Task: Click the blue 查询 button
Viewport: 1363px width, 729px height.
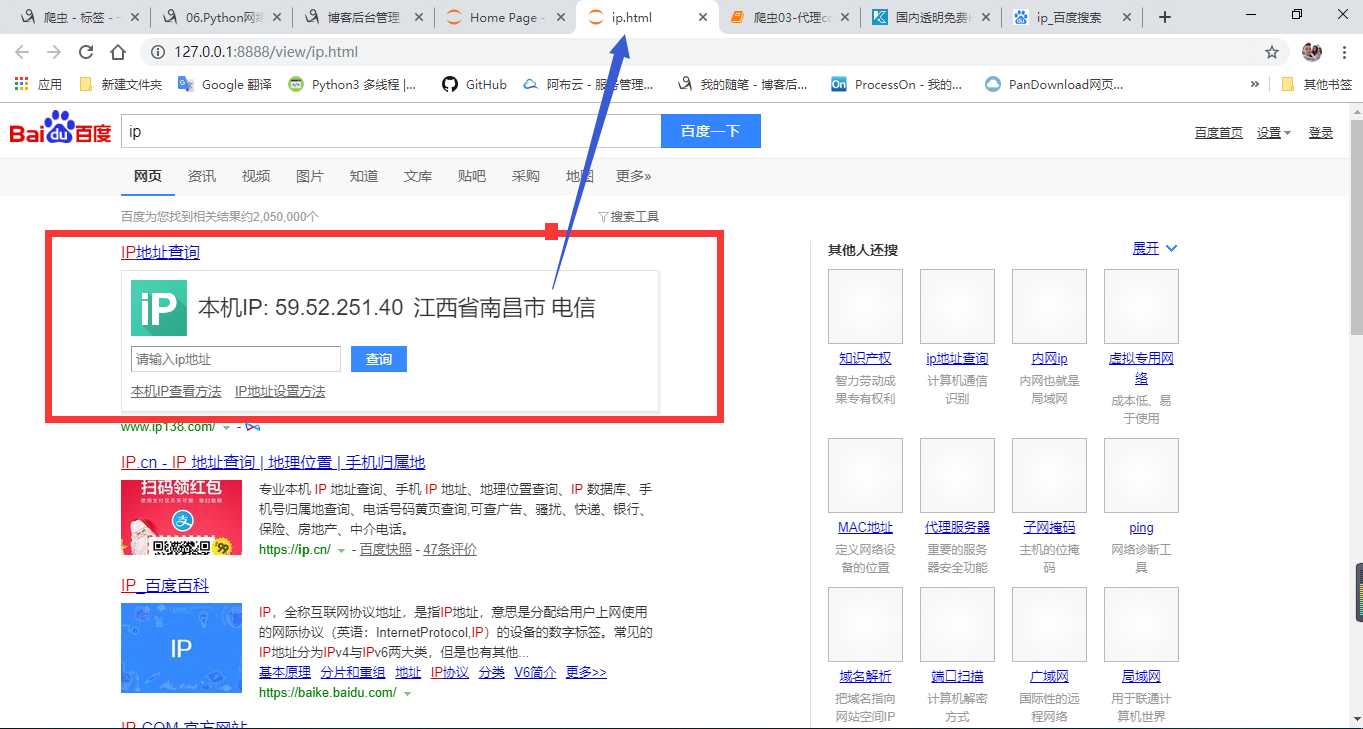Action: point(379,359)
